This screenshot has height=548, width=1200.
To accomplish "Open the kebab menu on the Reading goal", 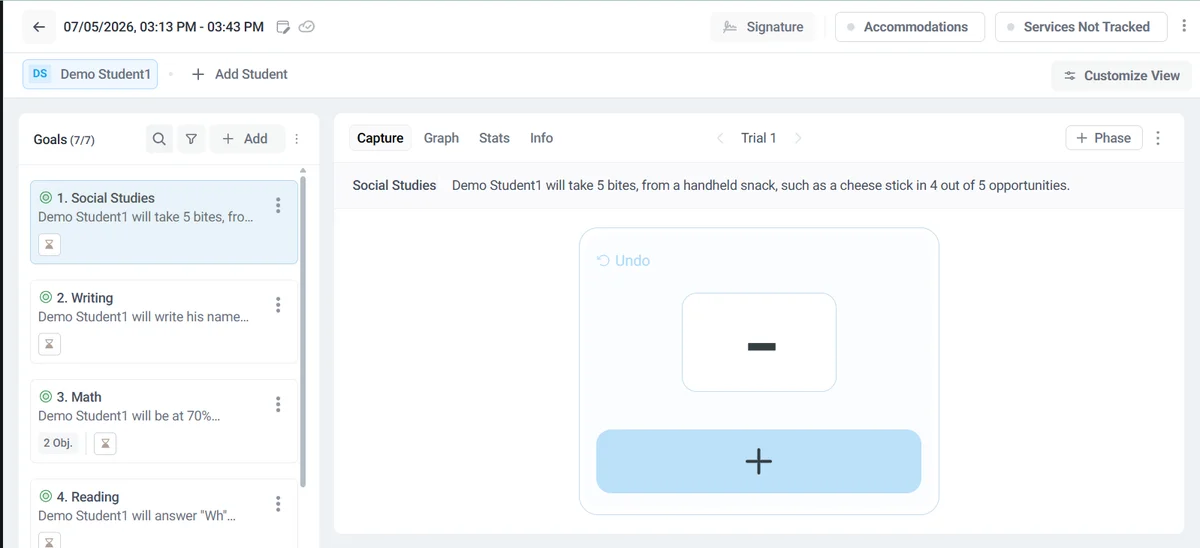I will coord(278,504).
